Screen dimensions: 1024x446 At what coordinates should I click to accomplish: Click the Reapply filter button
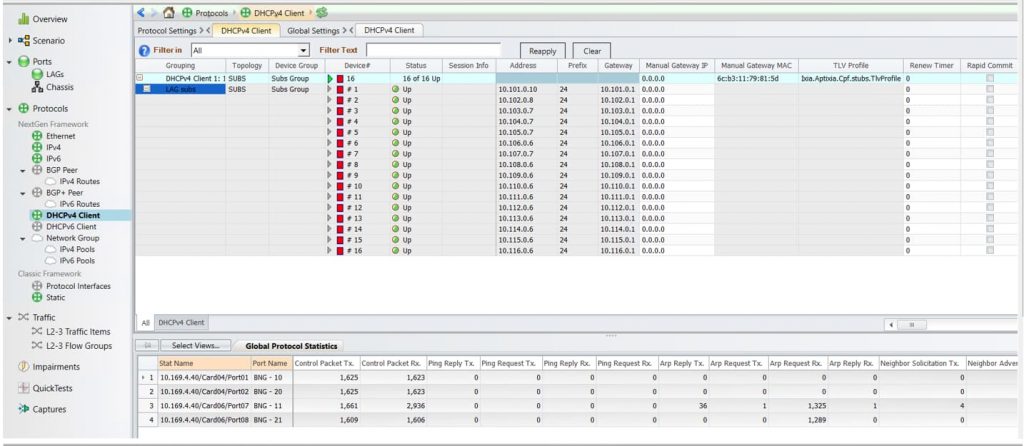pos(543,51)
